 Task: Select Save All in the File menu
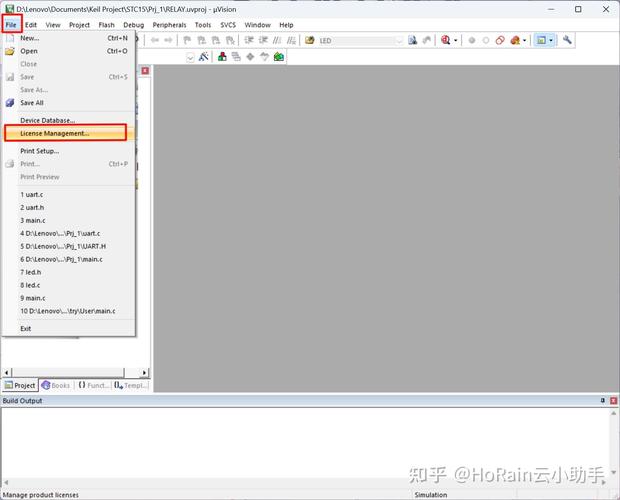pos(69,103)
